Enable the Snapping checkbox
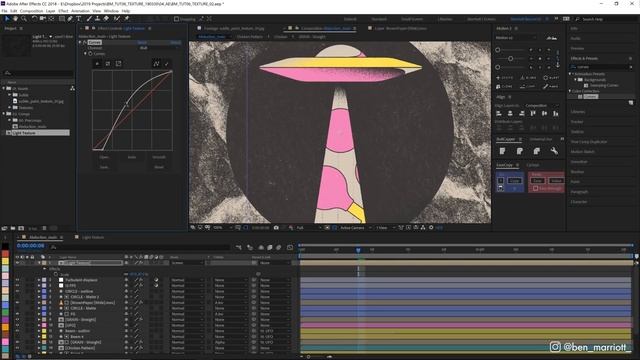This screenshot has height=360, width=640. pos(176,19)
